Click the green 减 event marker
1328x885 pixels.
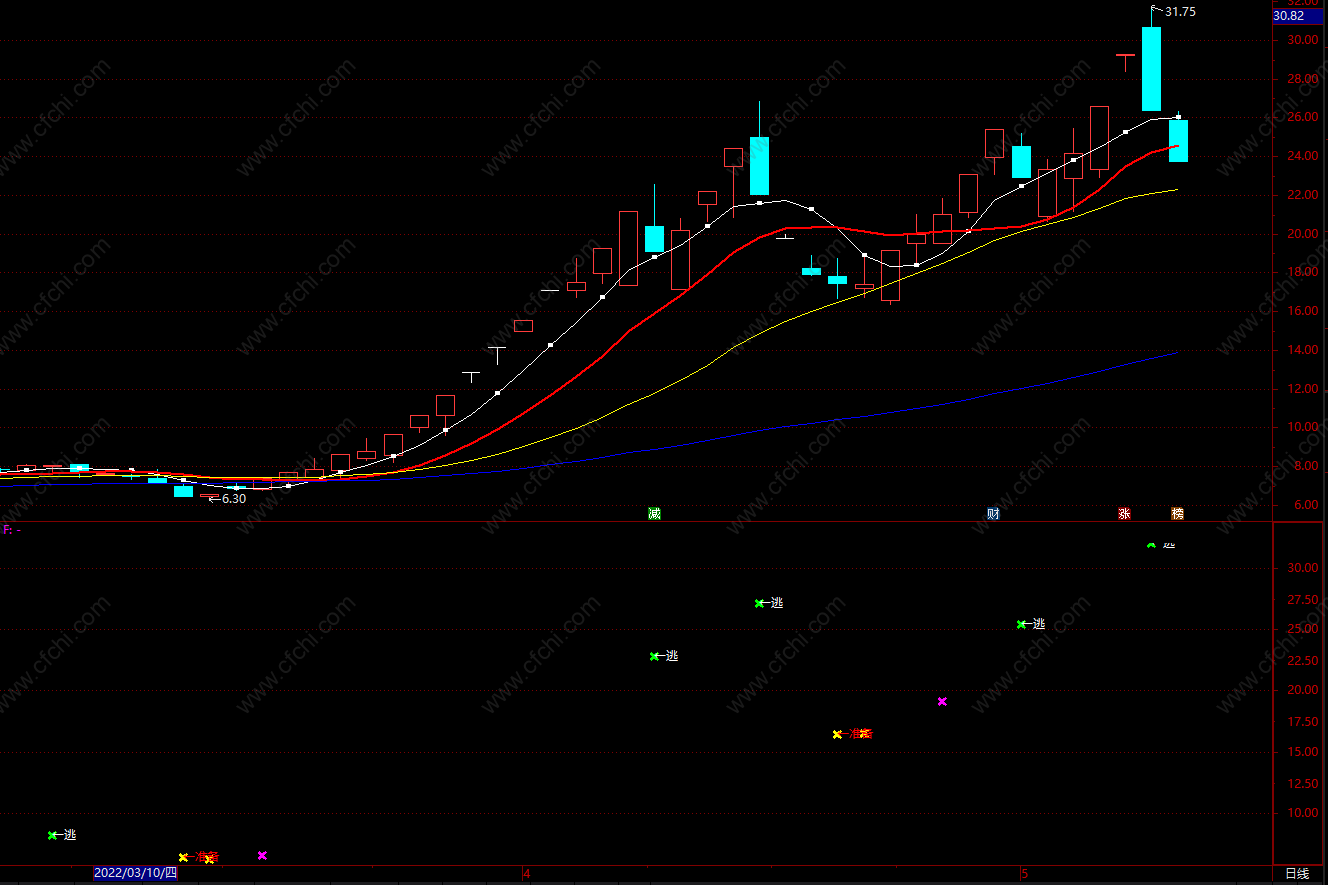click(654, 514)
